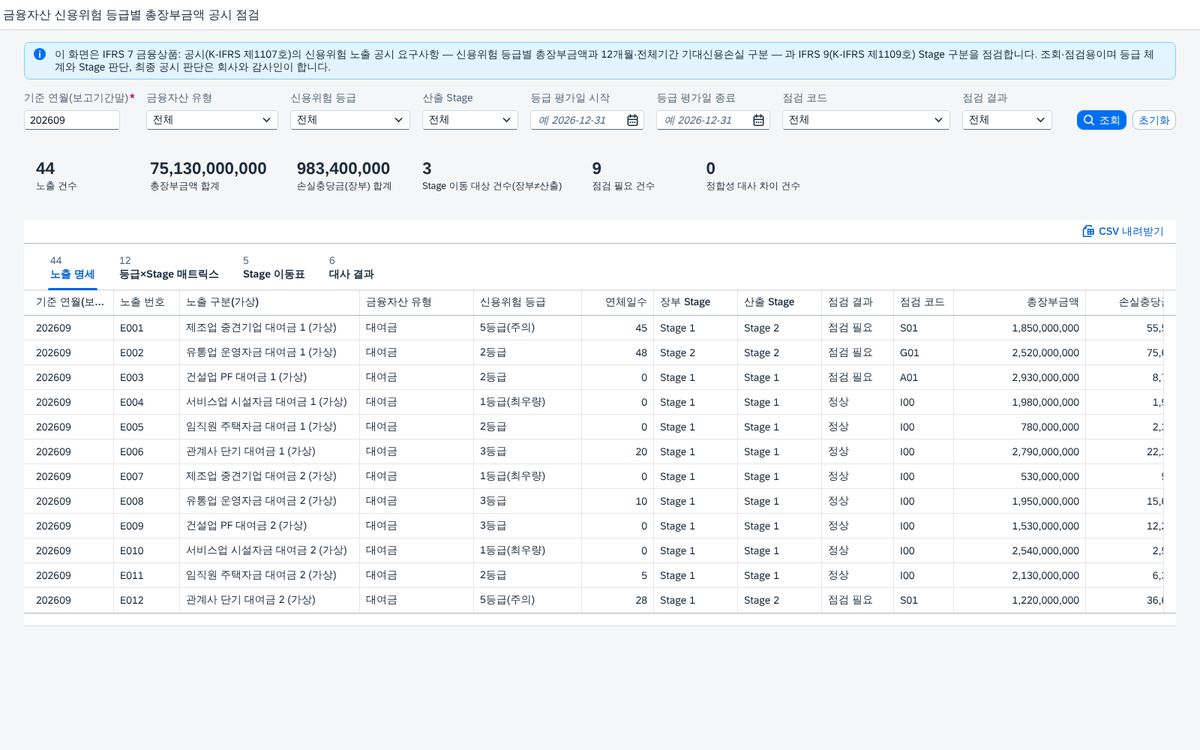Open the 산출 Stage dropdown
Viewport: 1200px width, 750px height.
click(470, 120)
